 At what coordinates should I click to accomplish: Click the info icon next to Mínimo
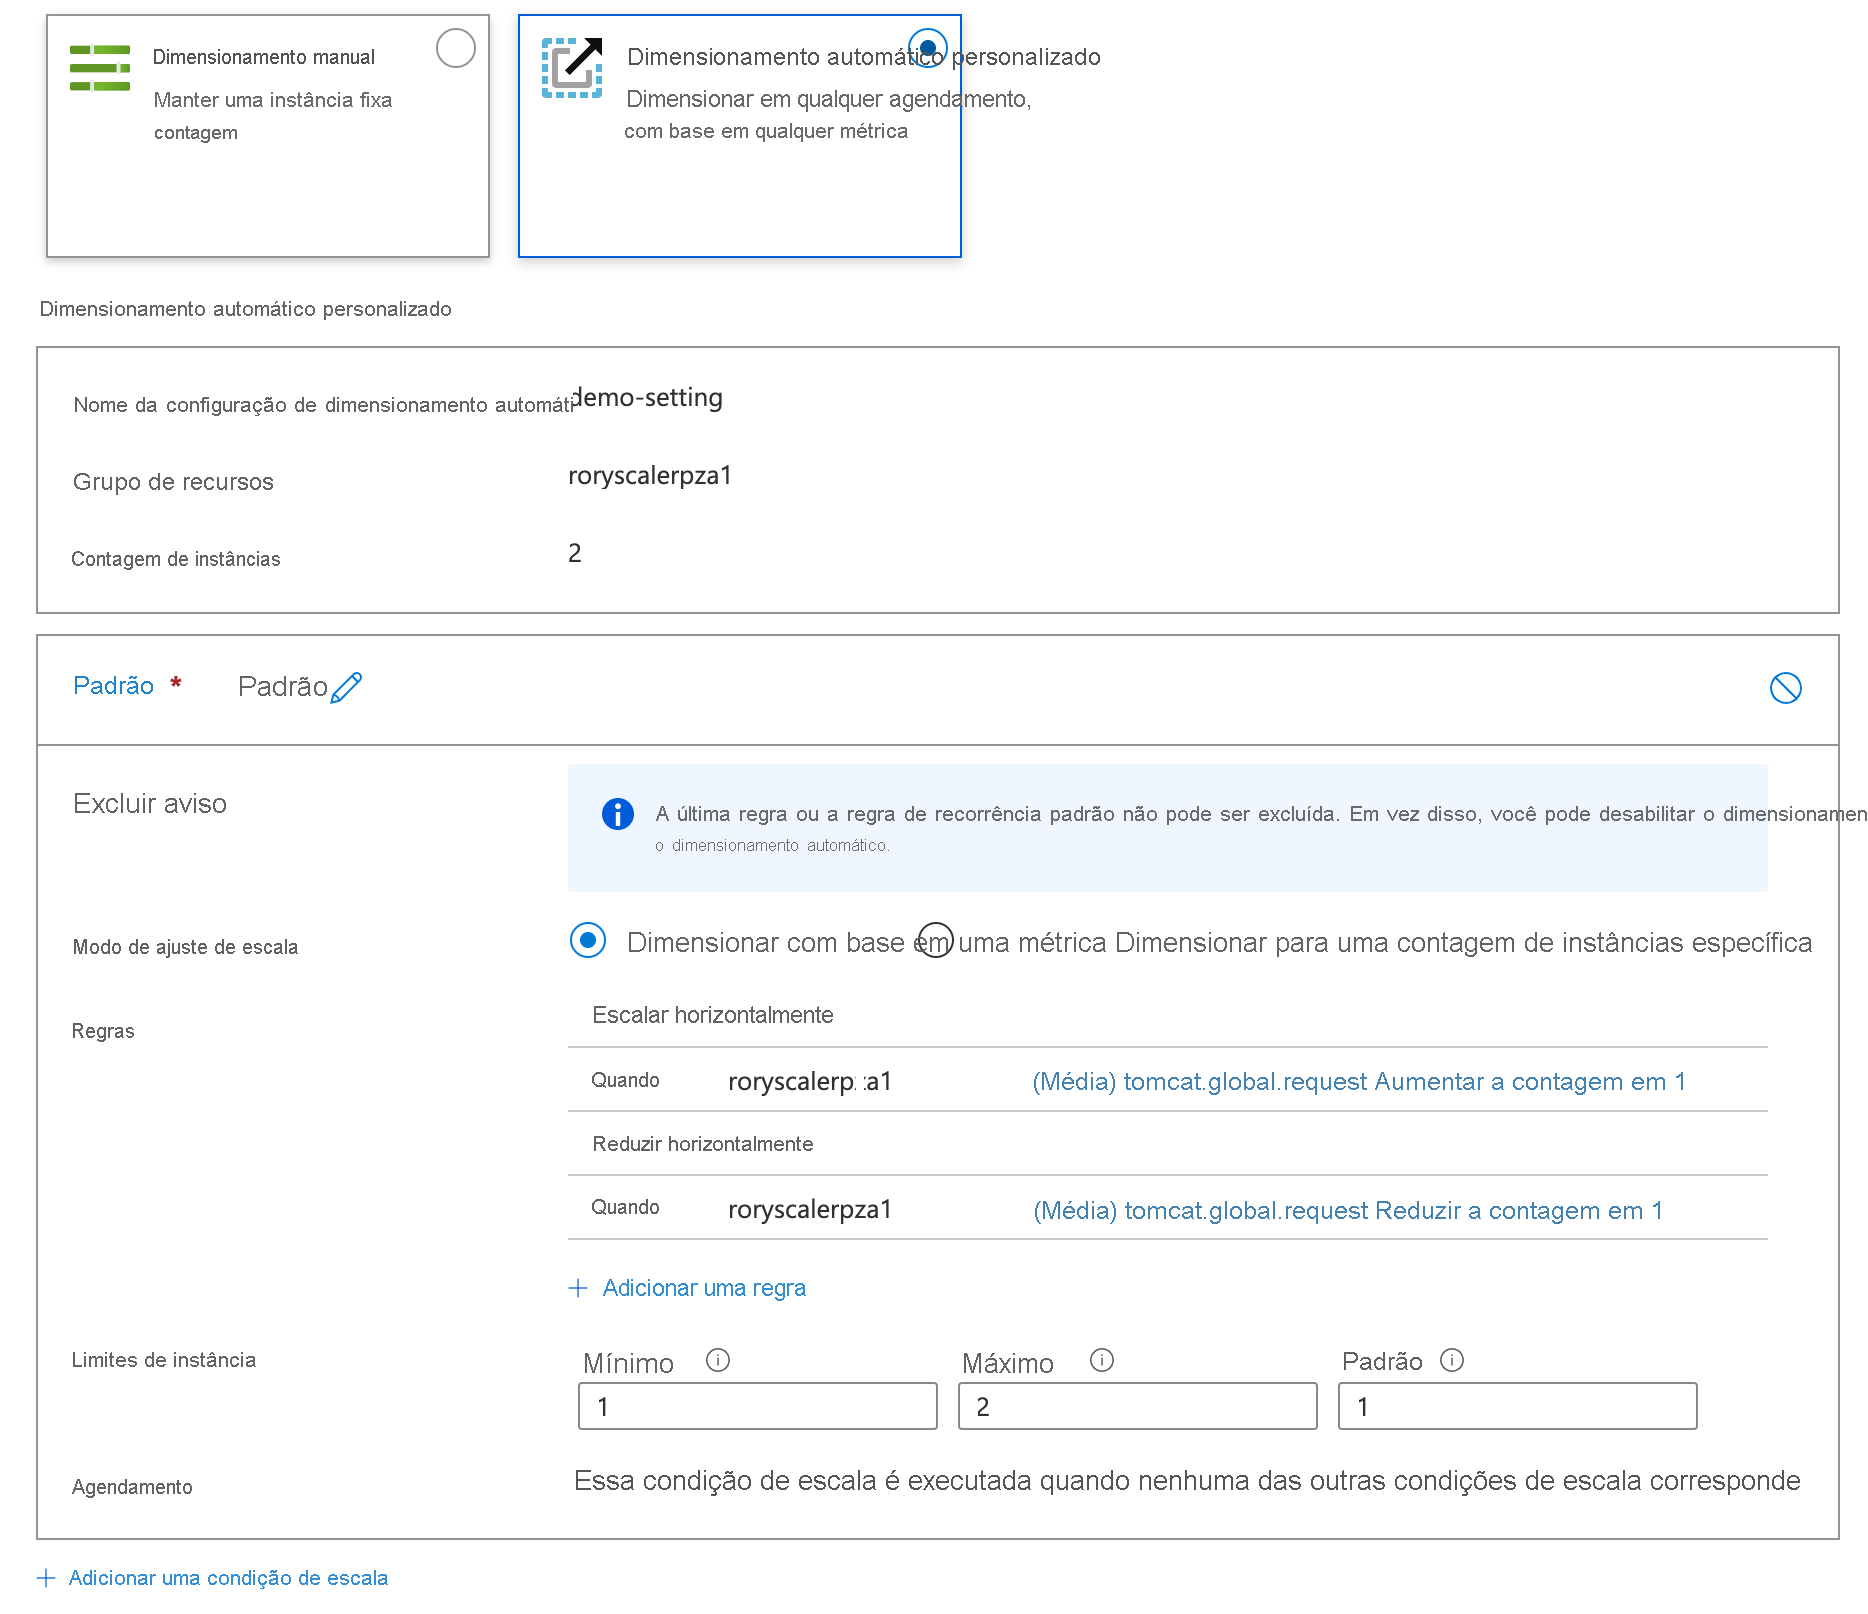point(718,1360)
